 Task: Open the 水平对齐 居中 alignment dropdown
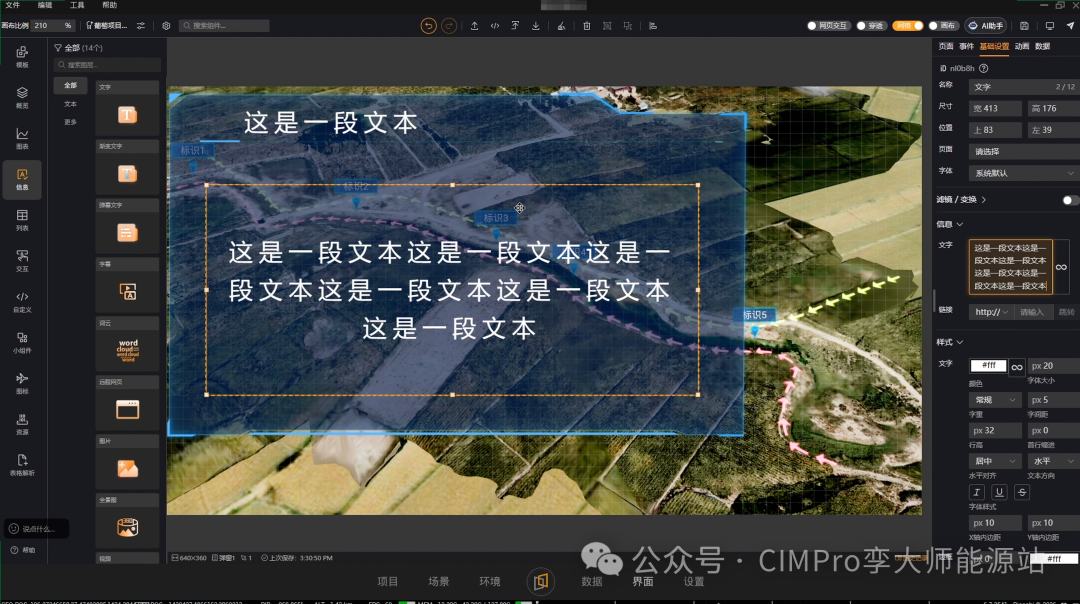tap(995, 461)
